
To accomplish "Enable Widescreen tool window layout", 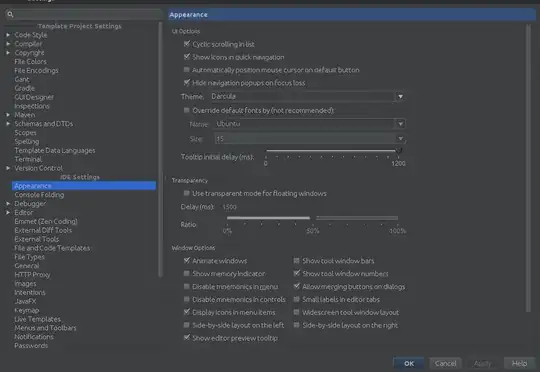I will (x=297, y=312).
